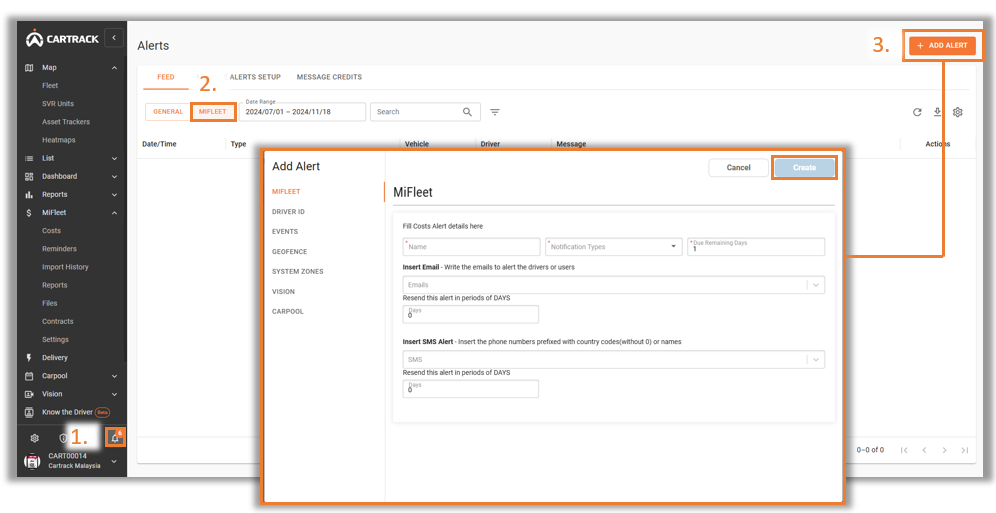
Task: Select the MIFLEET feed toggle
Action: [213, 112]
